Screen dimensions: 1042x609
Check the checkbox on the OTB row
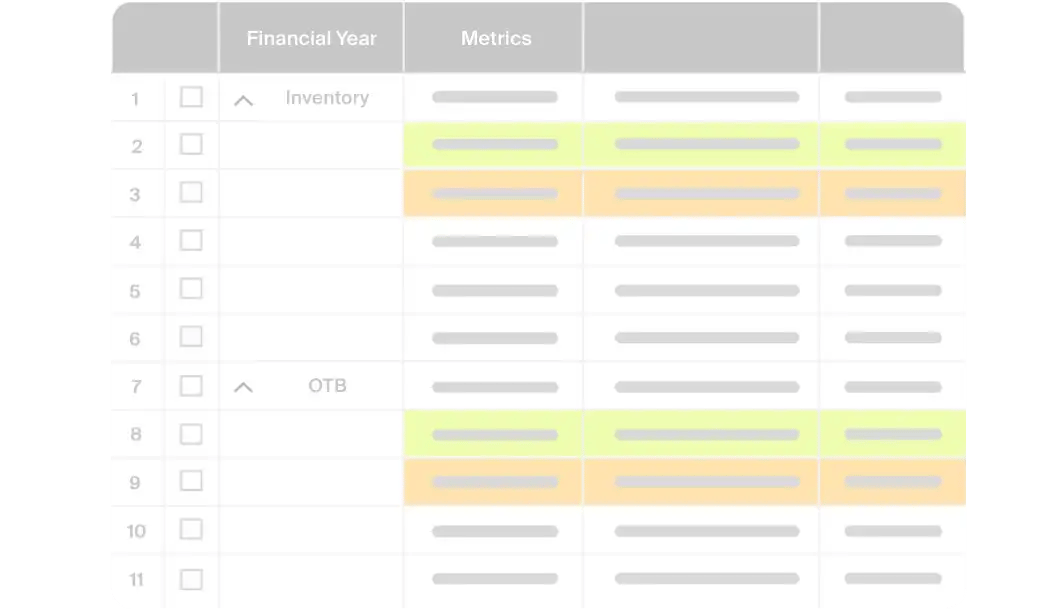[191, 385]
